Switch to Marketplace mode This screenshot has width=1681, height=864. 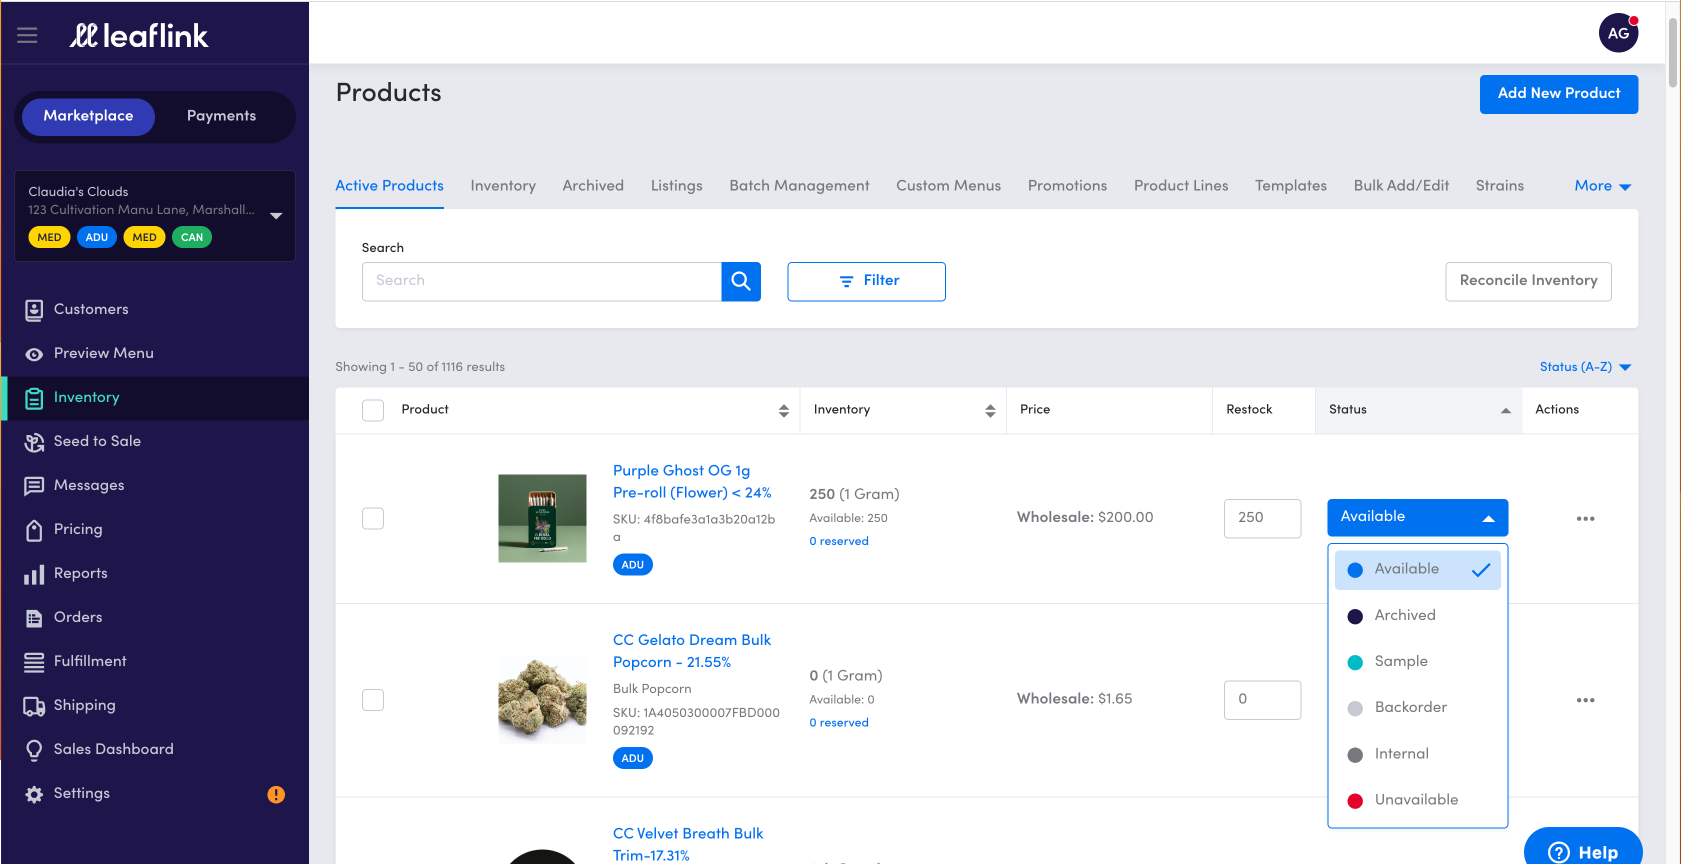point(88,116)
